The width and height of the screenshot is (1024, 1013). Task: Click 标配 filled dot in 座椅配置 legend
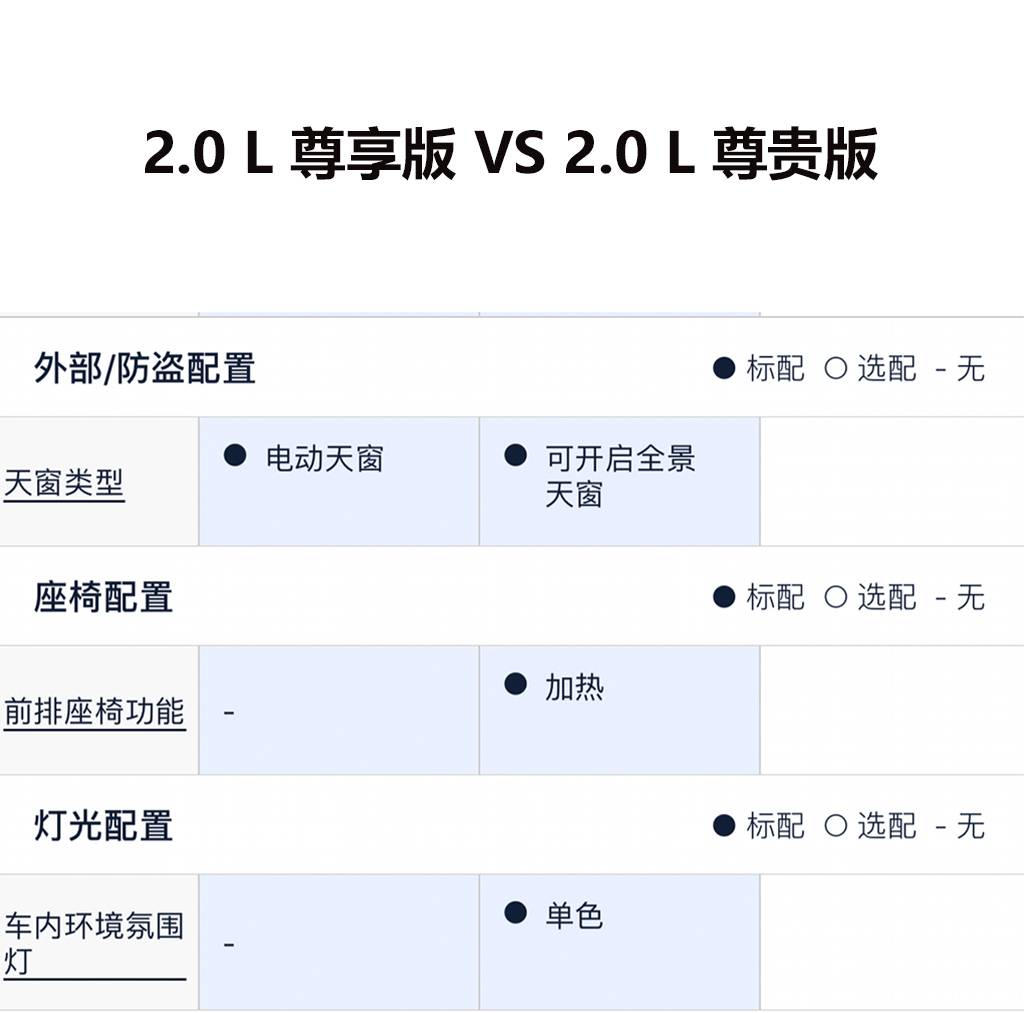point(724,597)
